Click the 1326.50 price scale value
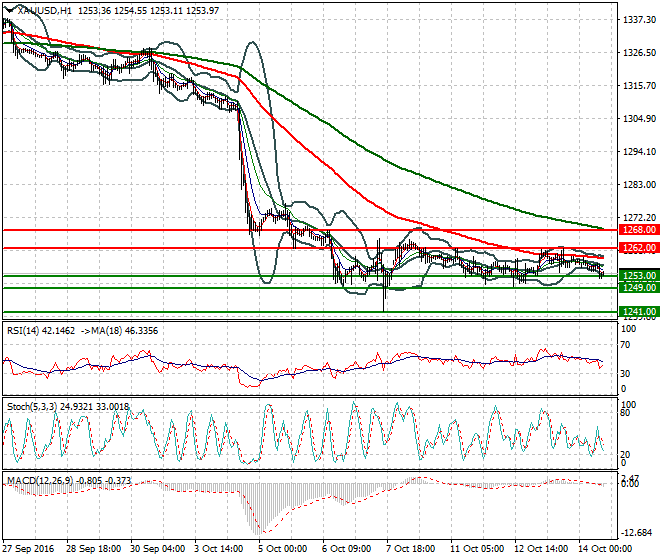Viewport: 660px width, 560px height. click(x=639, y=53)
